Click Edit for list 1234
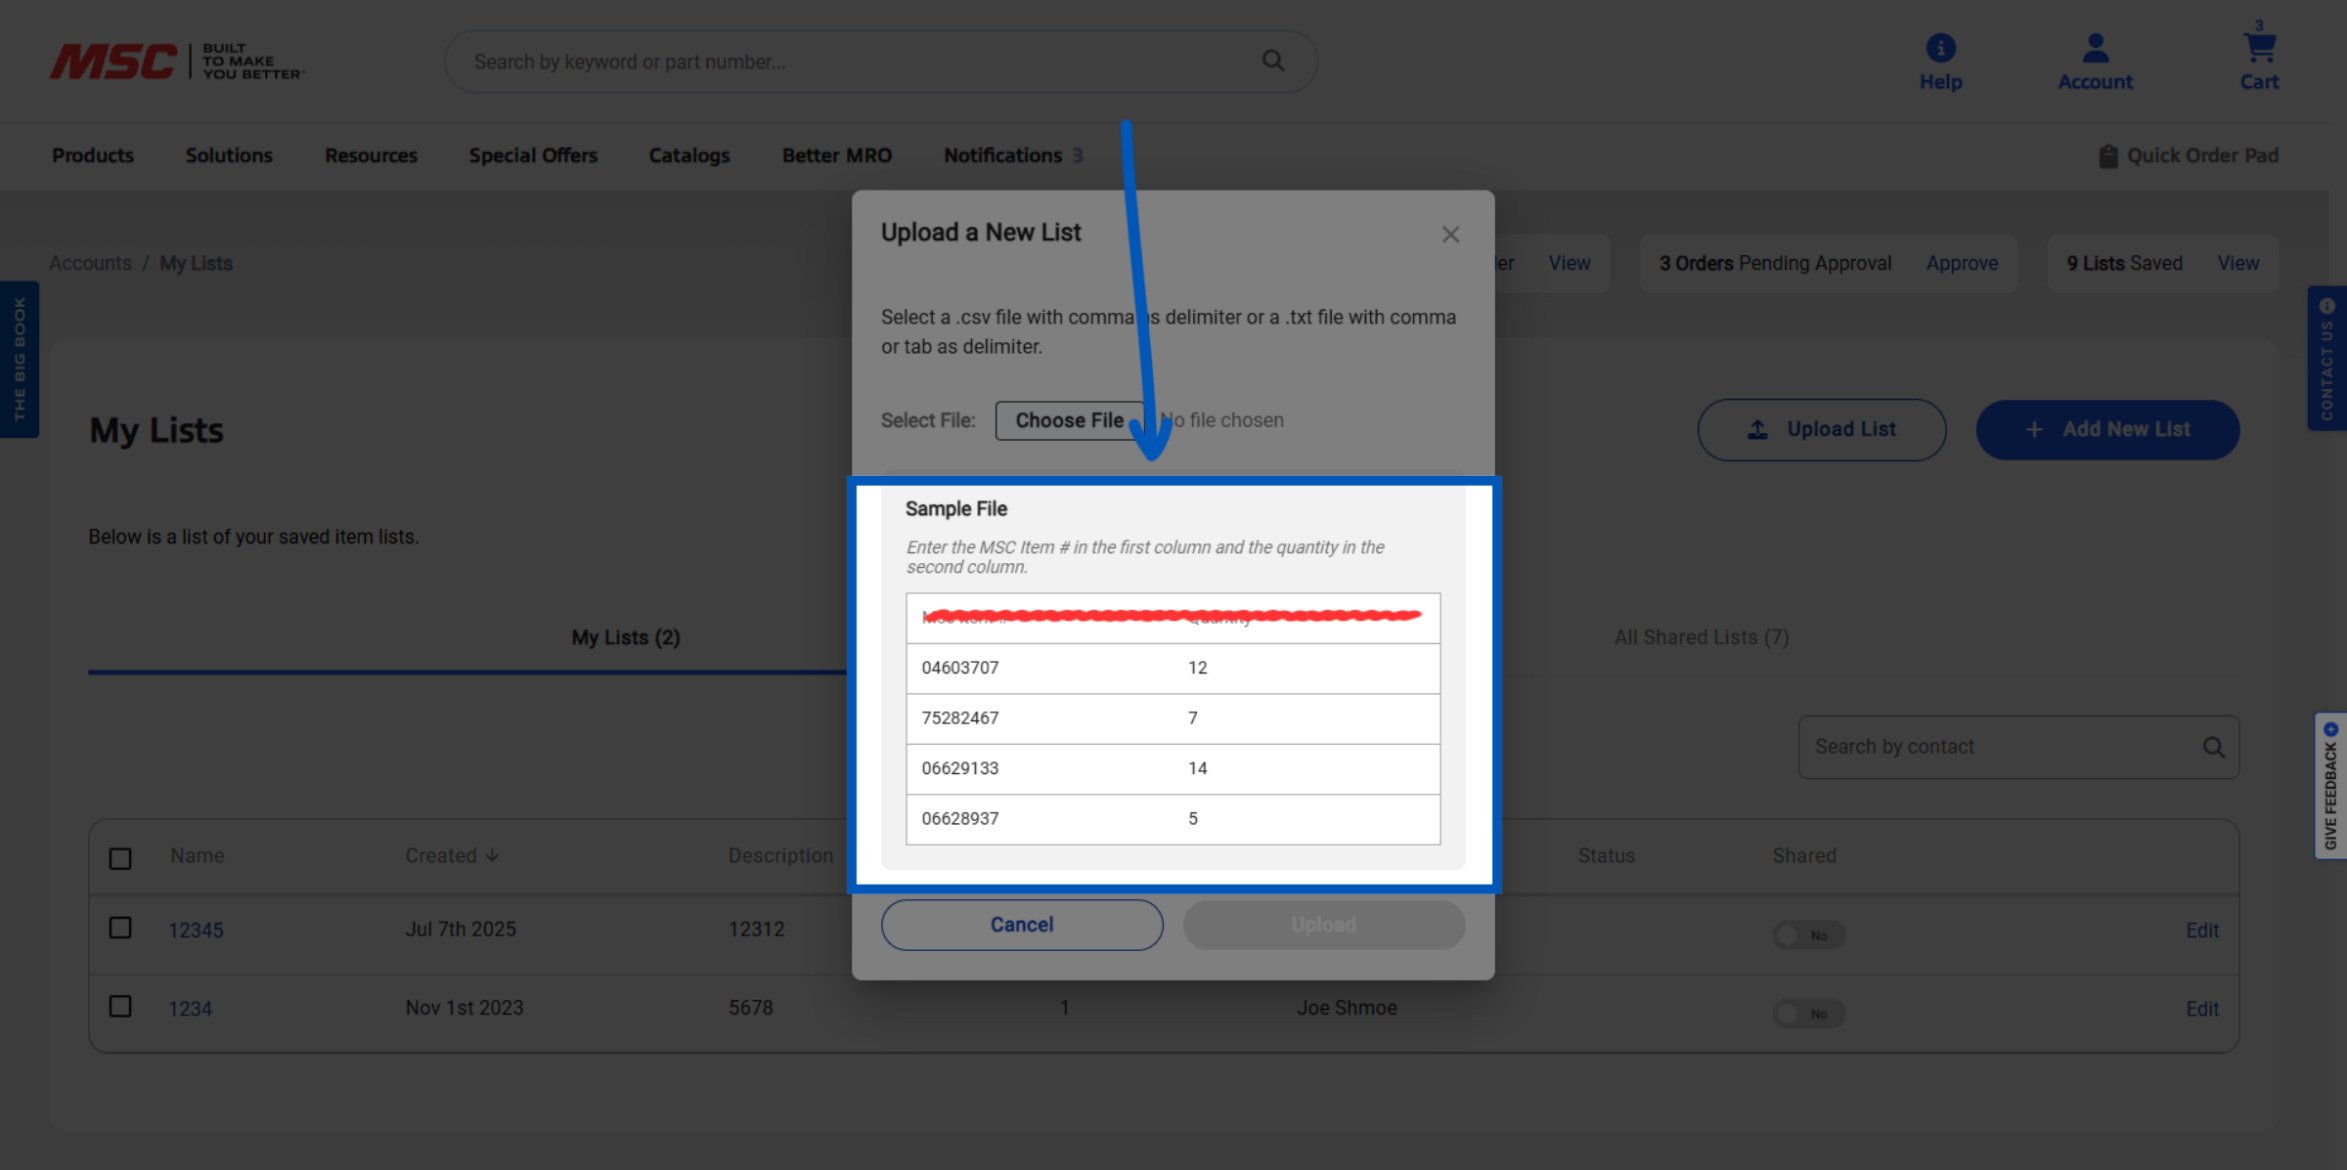Viewport: 2347px width, 1170px height. point(2202,1009)
